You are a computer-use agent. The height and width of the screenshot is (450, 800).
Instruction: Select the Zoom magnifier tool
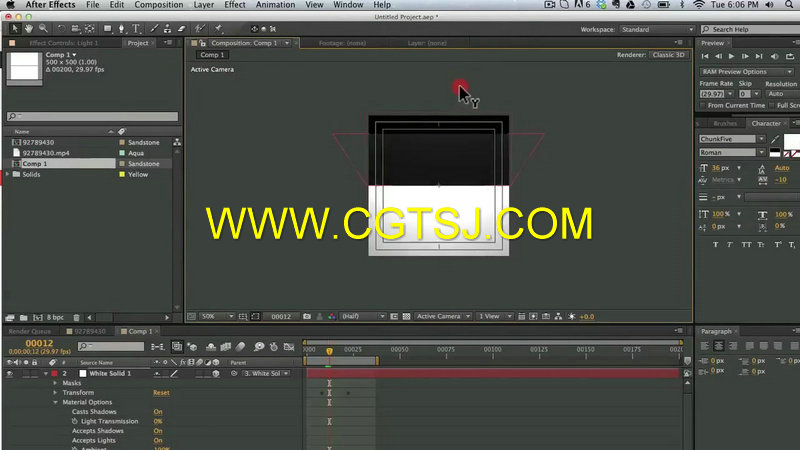43,29
